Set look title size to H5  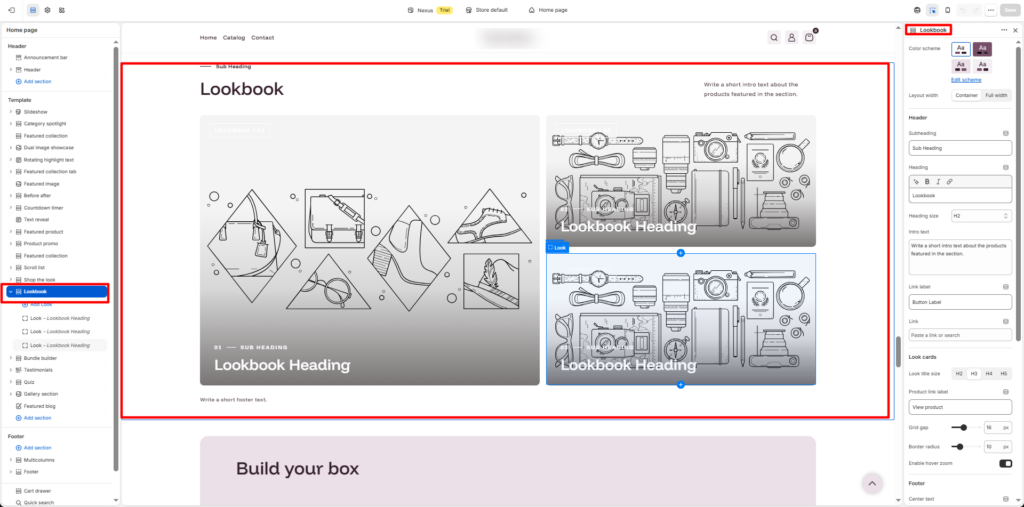[1004, 374]
